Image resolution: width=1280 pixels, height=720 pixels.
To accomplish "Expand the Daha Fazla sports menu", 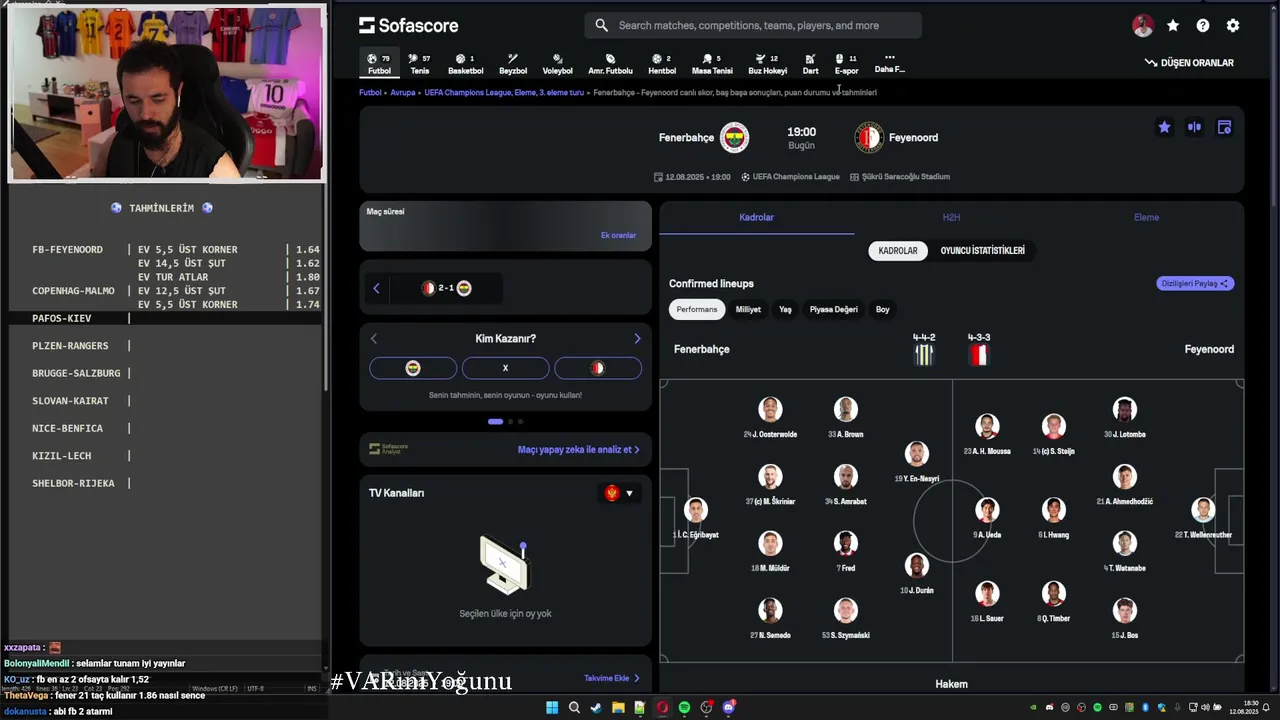I will click(x=889, y=64).
